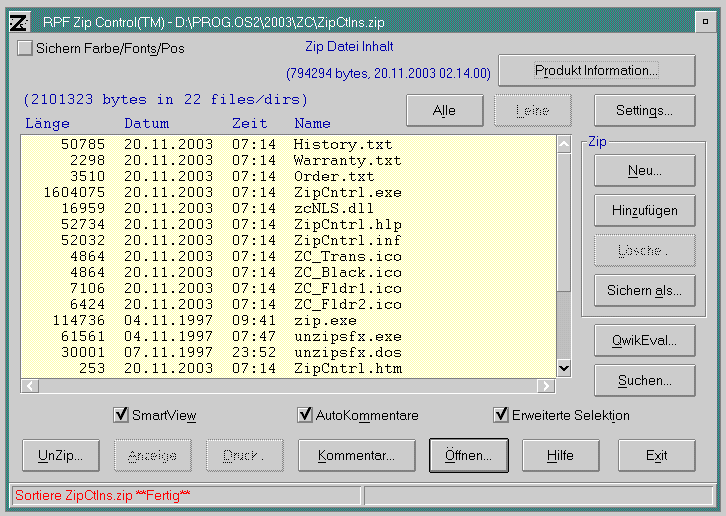Click the vertical scrollbar thumb
This screenshot has height=516, width=726.
point(564,222)
